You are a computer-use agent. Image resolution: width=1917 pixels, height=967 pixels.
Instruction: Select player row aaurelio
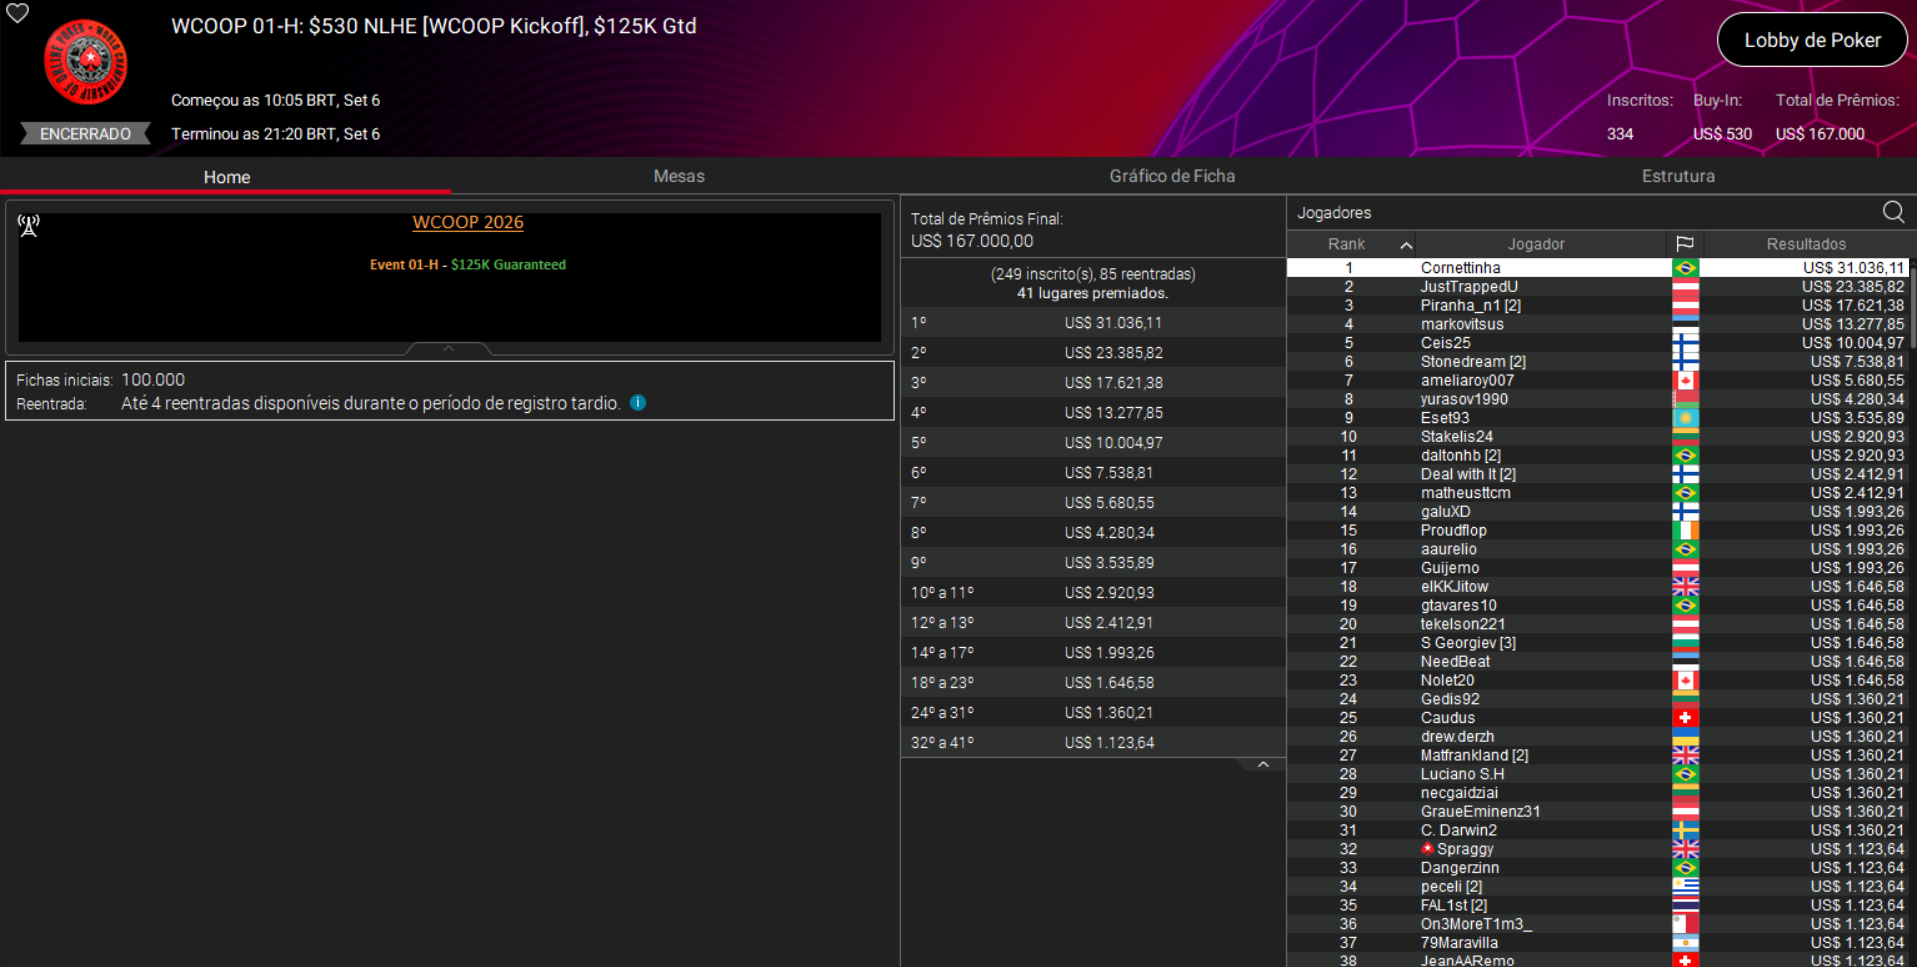1598,549
